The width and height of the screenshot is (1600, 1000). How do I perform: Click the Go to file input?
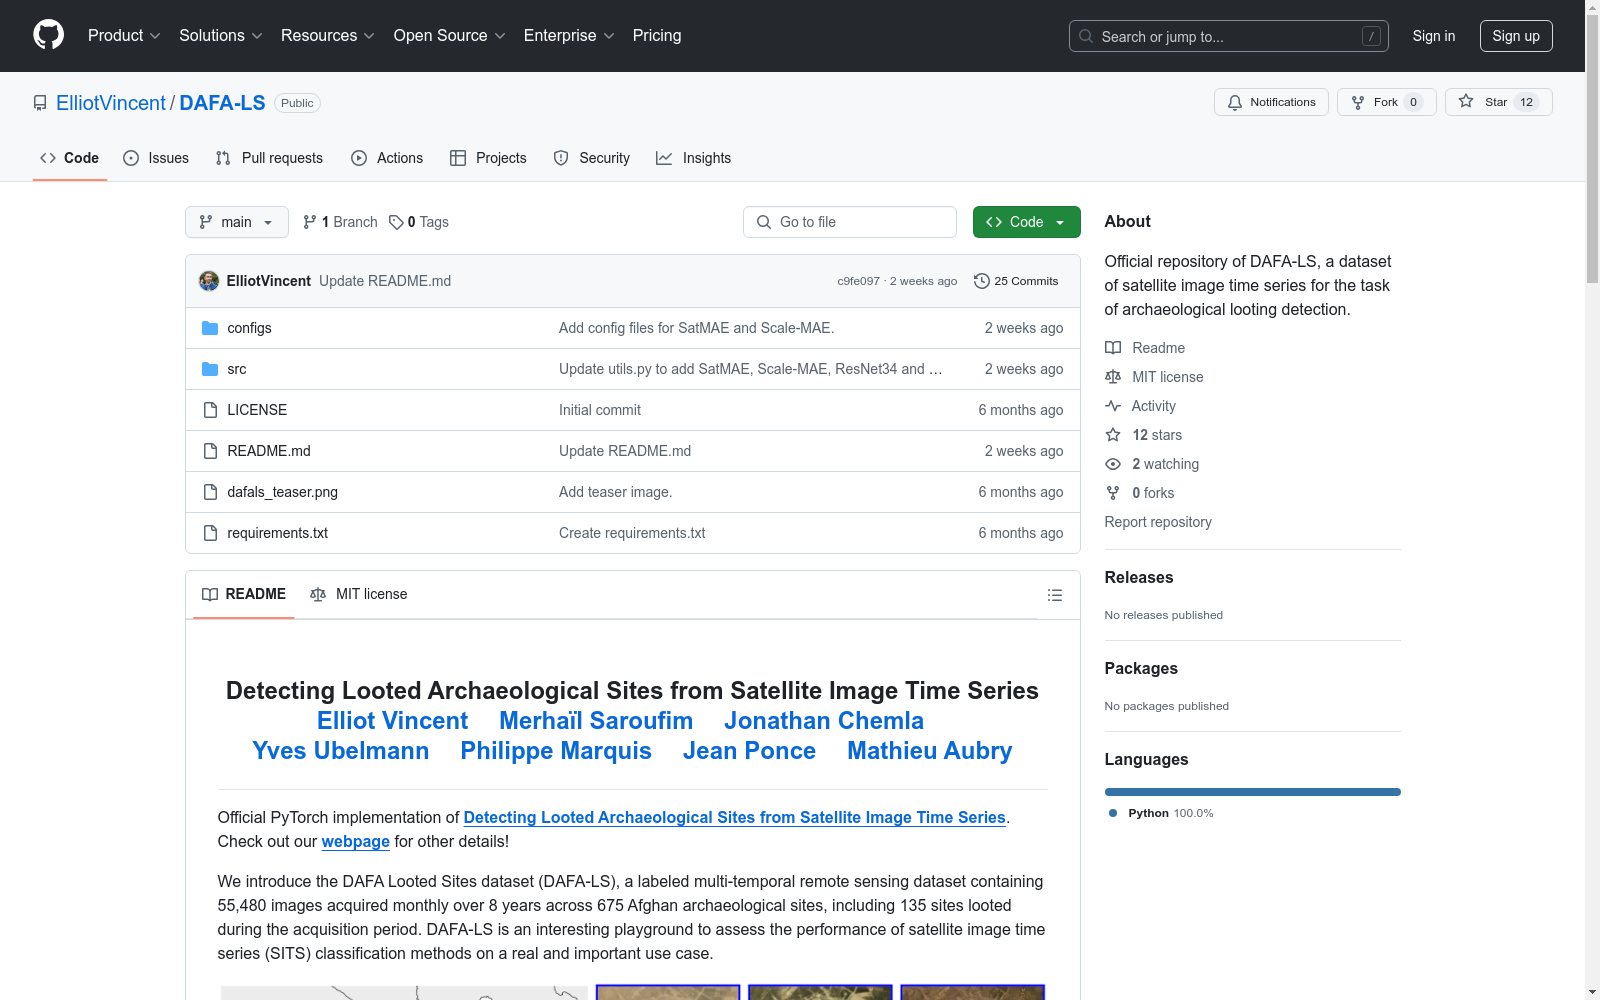click(x=850, y=222)
